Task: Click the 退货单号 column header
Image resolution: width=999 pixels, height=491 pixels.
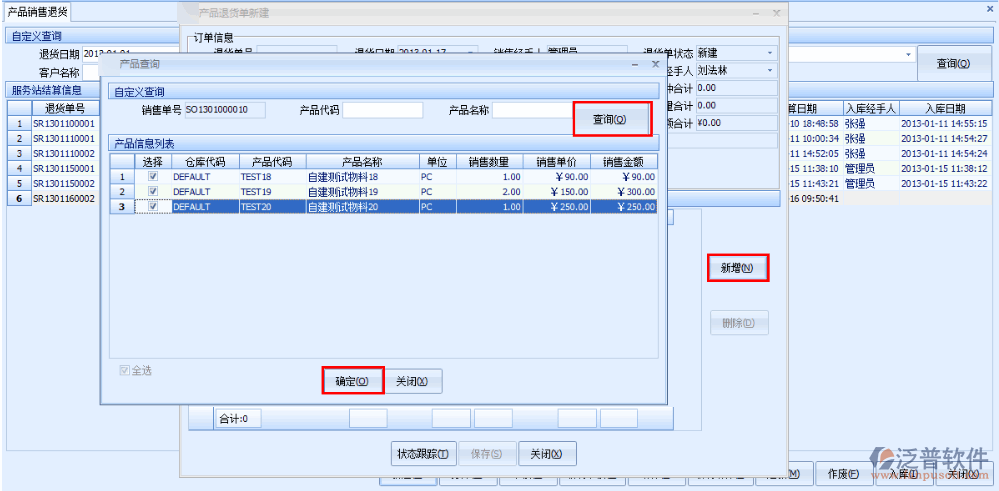Action: (66, 108)
